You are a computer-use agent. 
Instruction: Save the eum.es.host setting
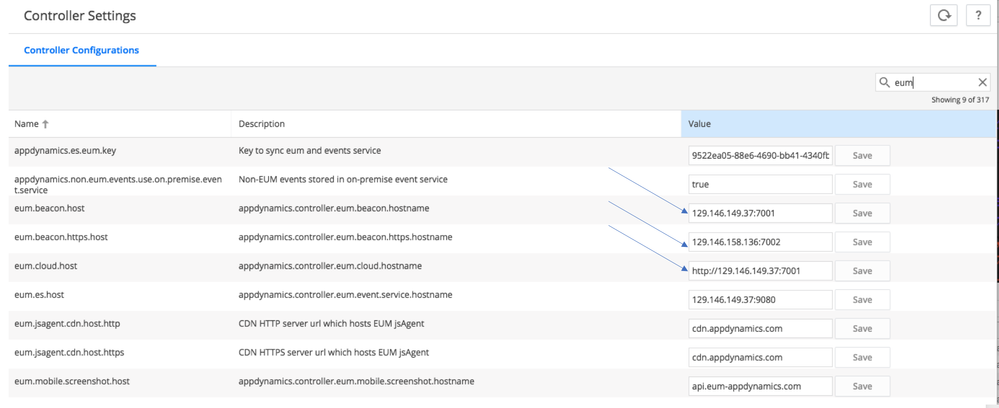pyautogui.click(x=861, y=300)
